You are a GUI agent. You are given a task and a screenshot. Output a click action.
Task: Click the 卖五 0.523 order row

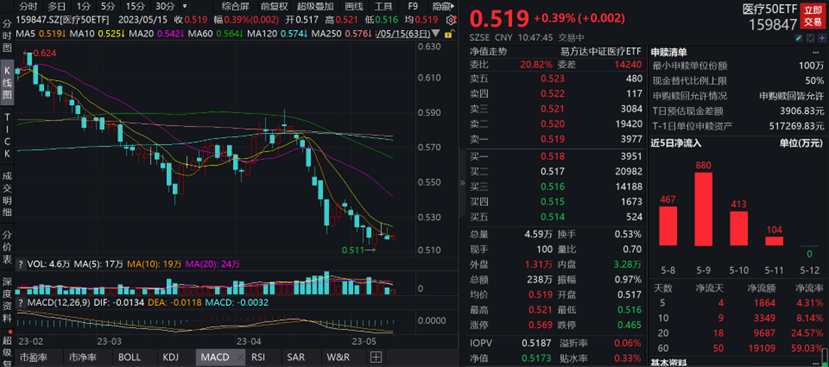click(x=556, y=79)
